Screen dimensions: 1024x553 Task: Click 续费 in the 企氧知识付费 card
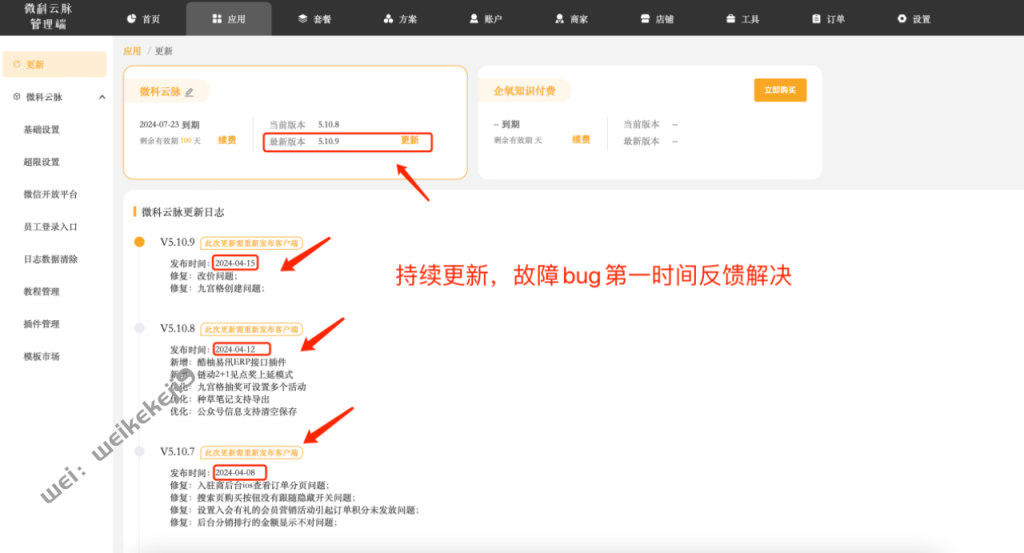click(x=581, y=140)
